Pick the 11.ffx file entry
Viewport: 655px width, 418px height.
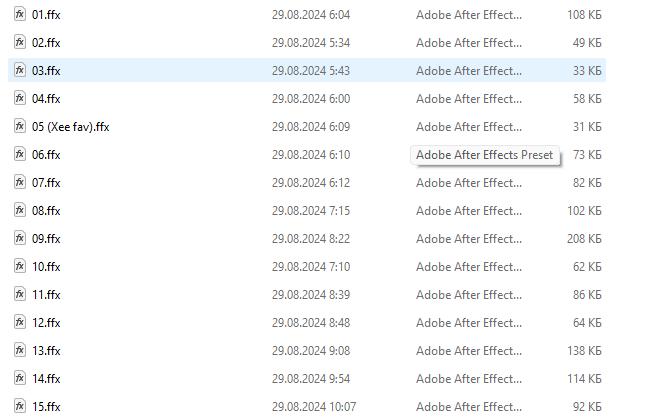[x=46, y=294]
